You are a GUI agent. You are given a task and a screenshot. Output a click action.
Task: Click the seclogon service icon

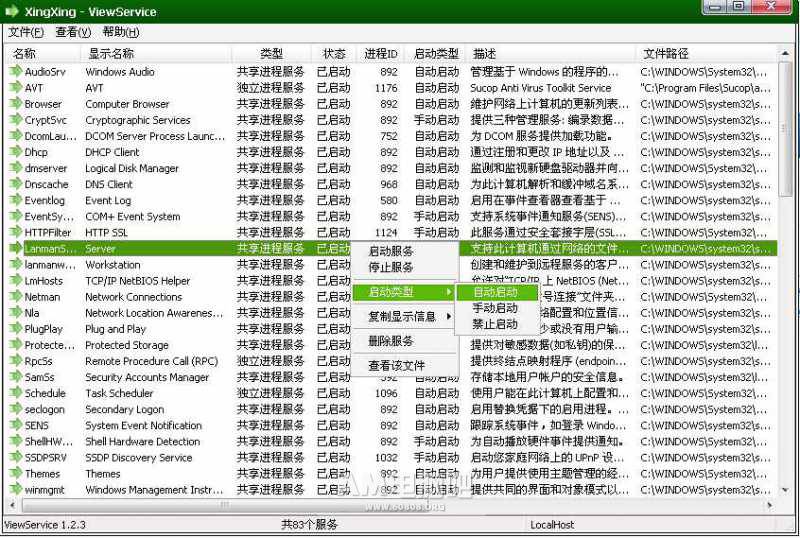16,409
